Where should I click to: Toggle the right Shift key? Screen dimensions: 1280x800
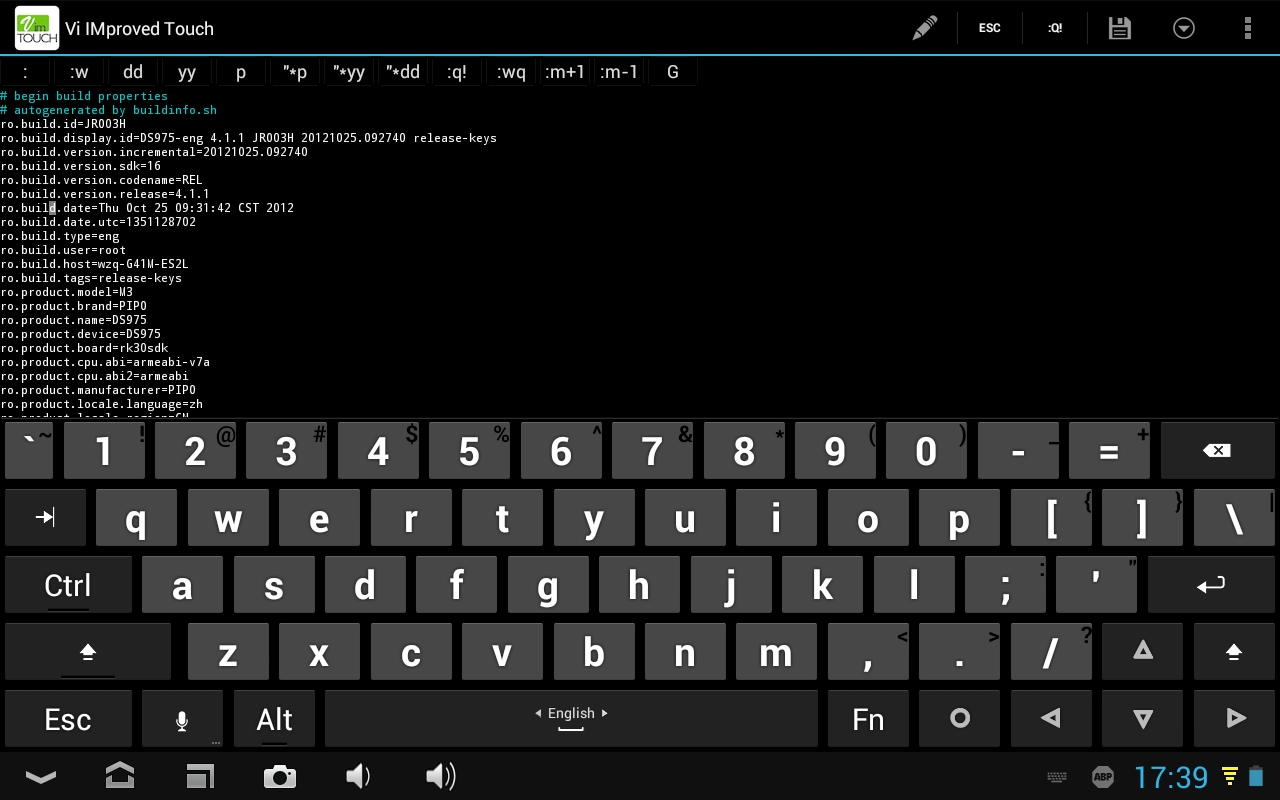1233,652
